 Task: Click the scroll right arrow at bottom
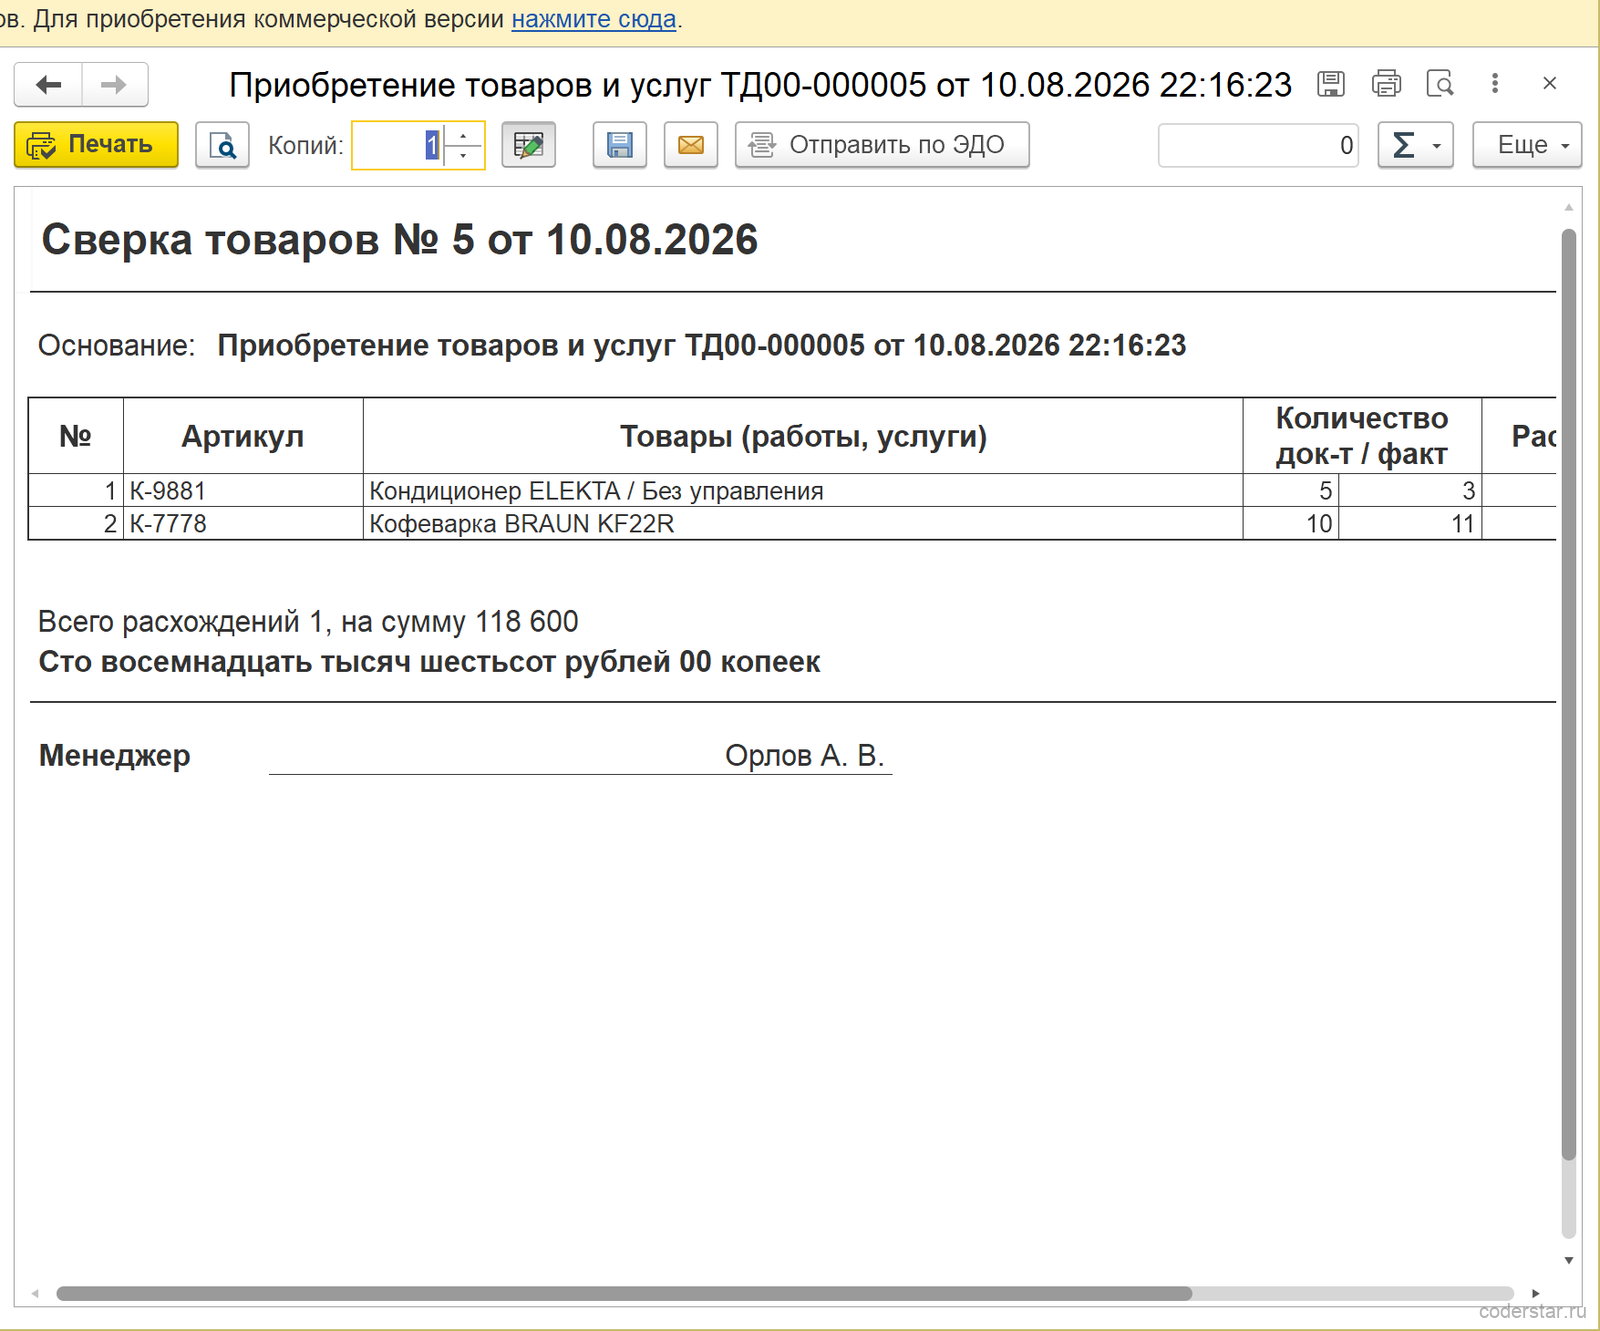pyautogui.click(x=1536, y=1293)
